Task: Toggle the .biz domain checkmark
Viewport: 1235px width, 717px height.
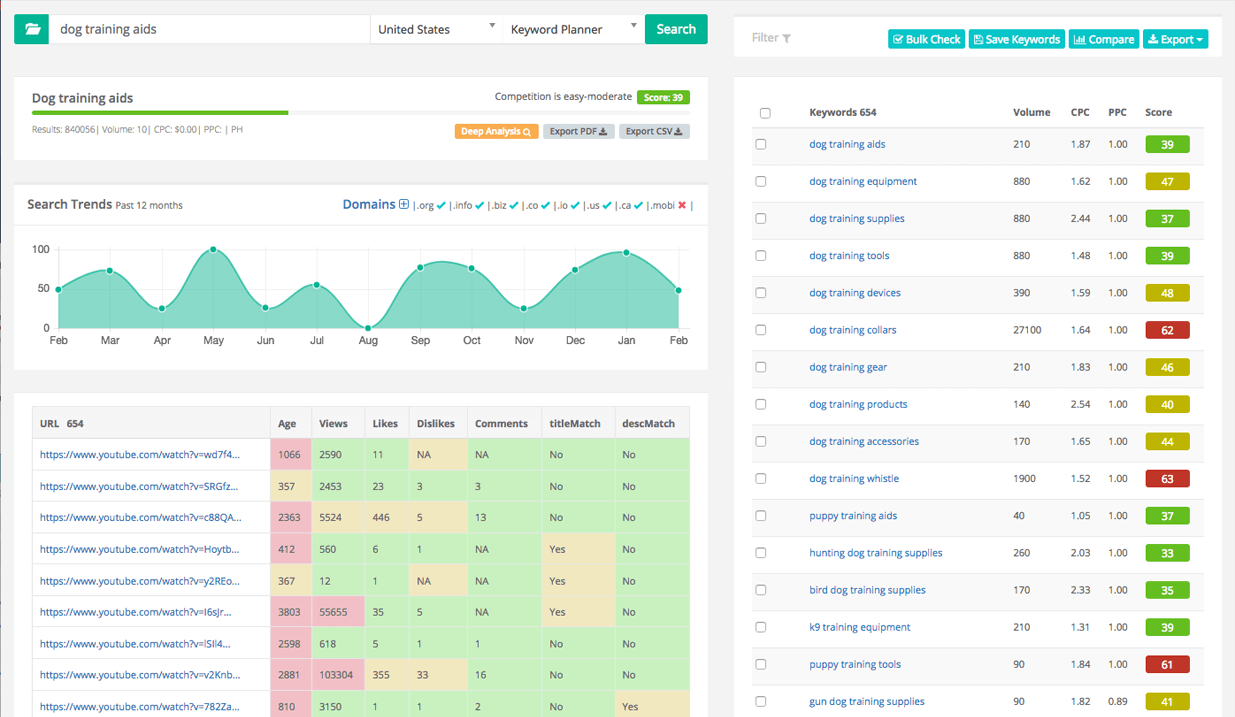Action: [x=516, y=205]
